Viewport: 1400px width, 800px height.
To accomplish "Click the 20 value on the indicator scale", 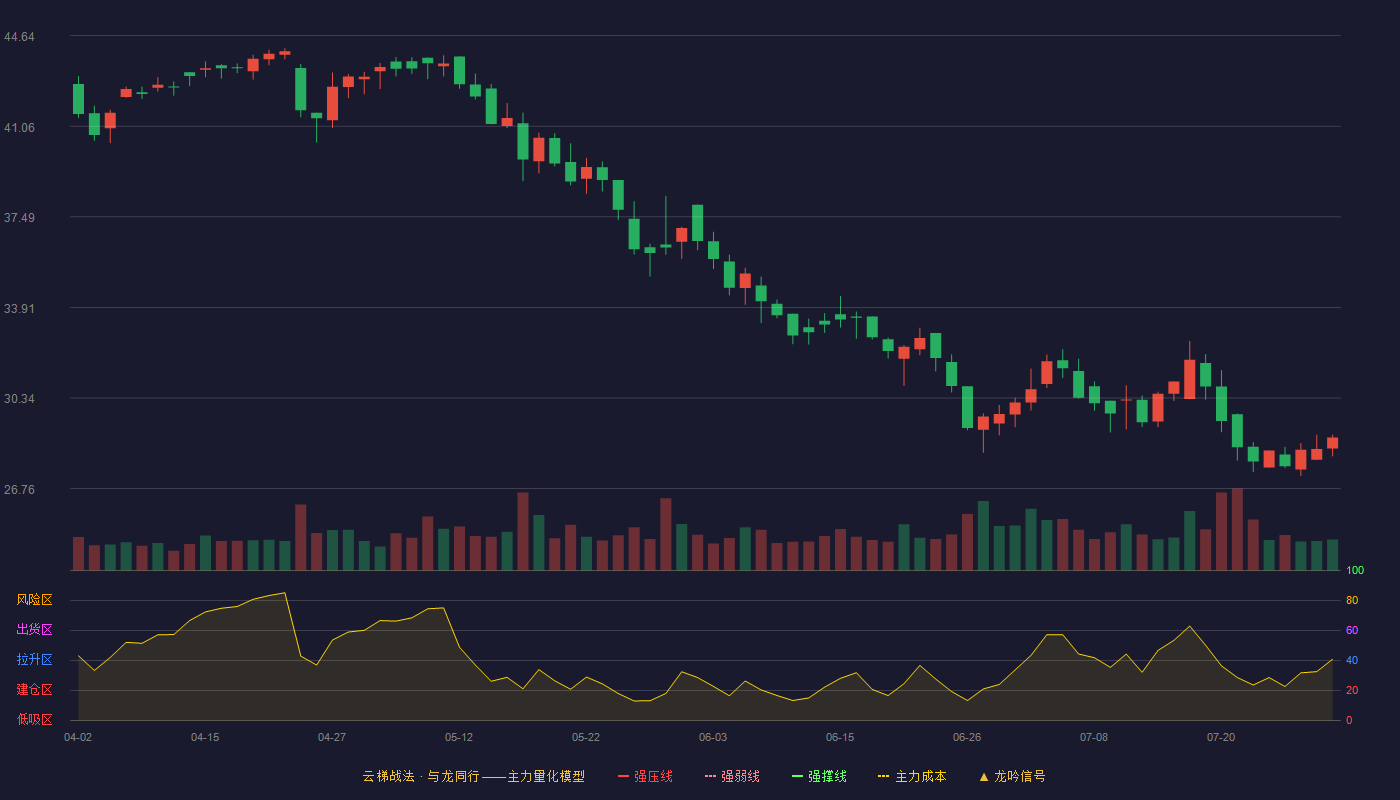I will click(1352, 690).
